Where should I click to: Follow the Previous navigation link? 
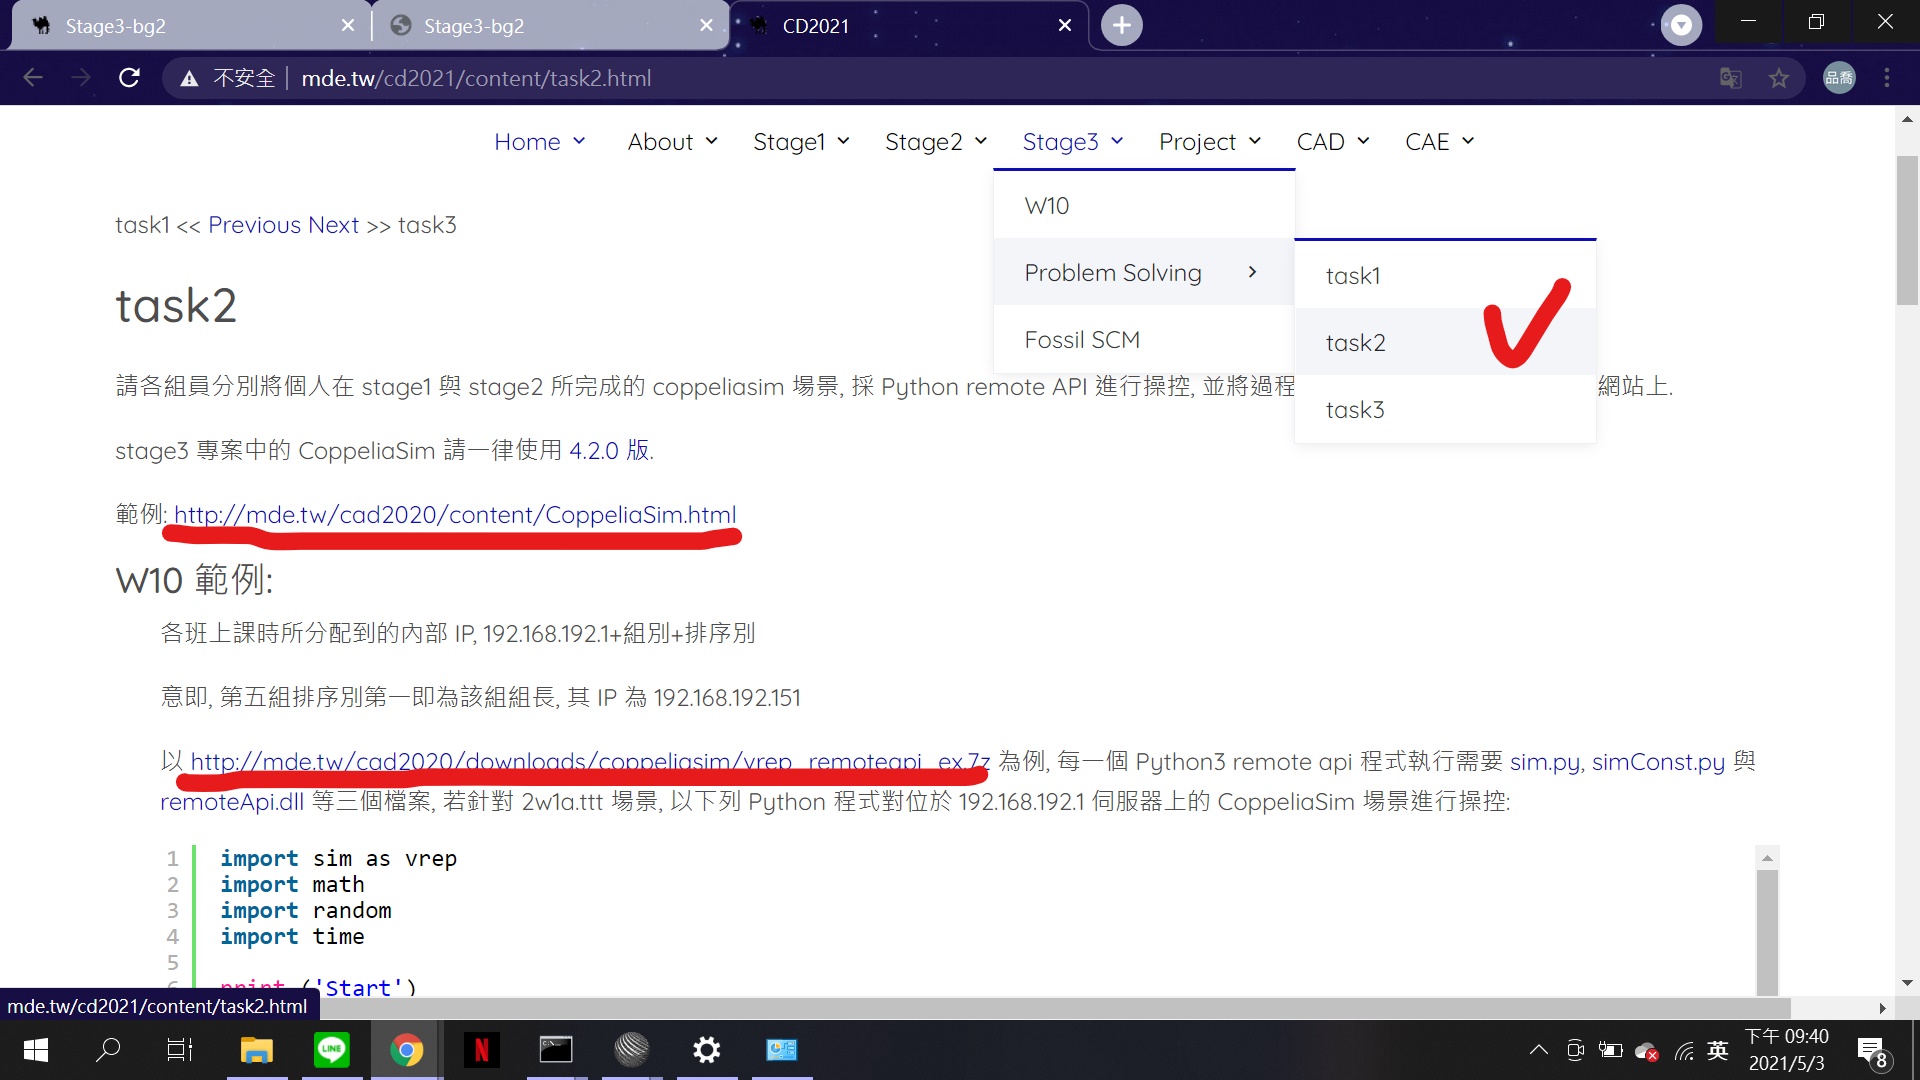click(x=254, y=225)
